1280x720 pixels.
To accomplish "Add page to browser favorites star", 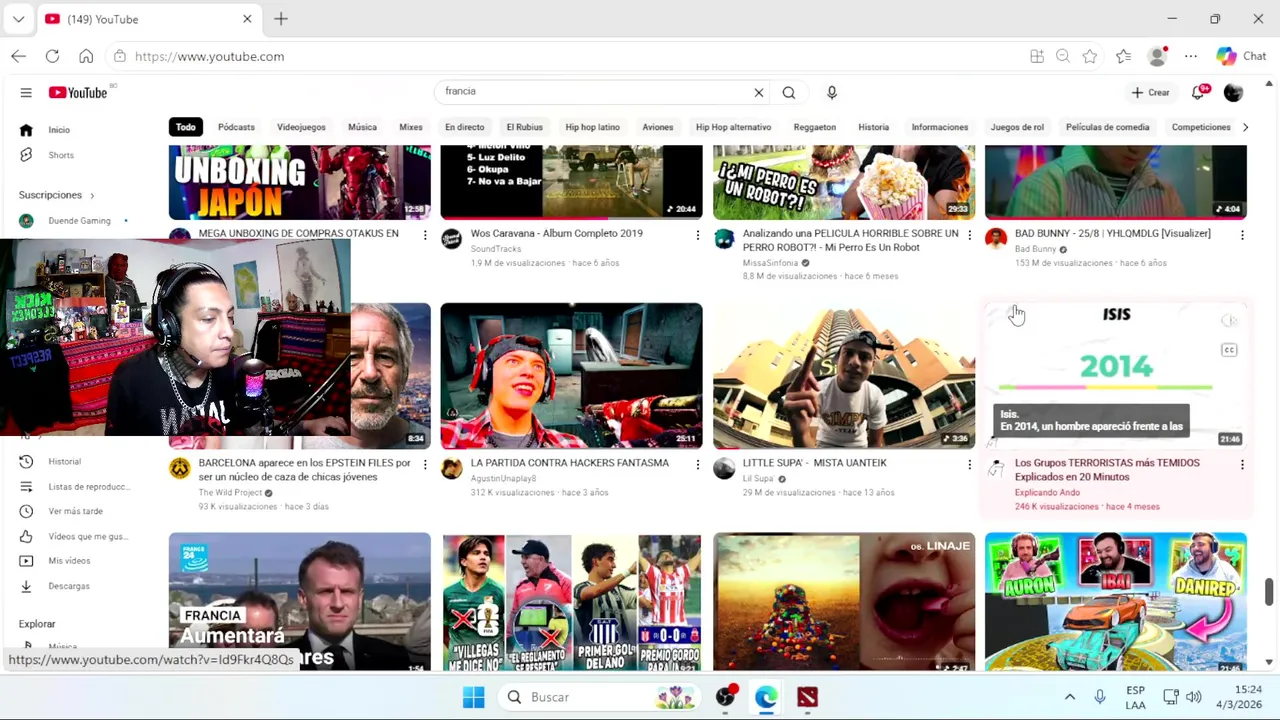I will pos(1090,57).
